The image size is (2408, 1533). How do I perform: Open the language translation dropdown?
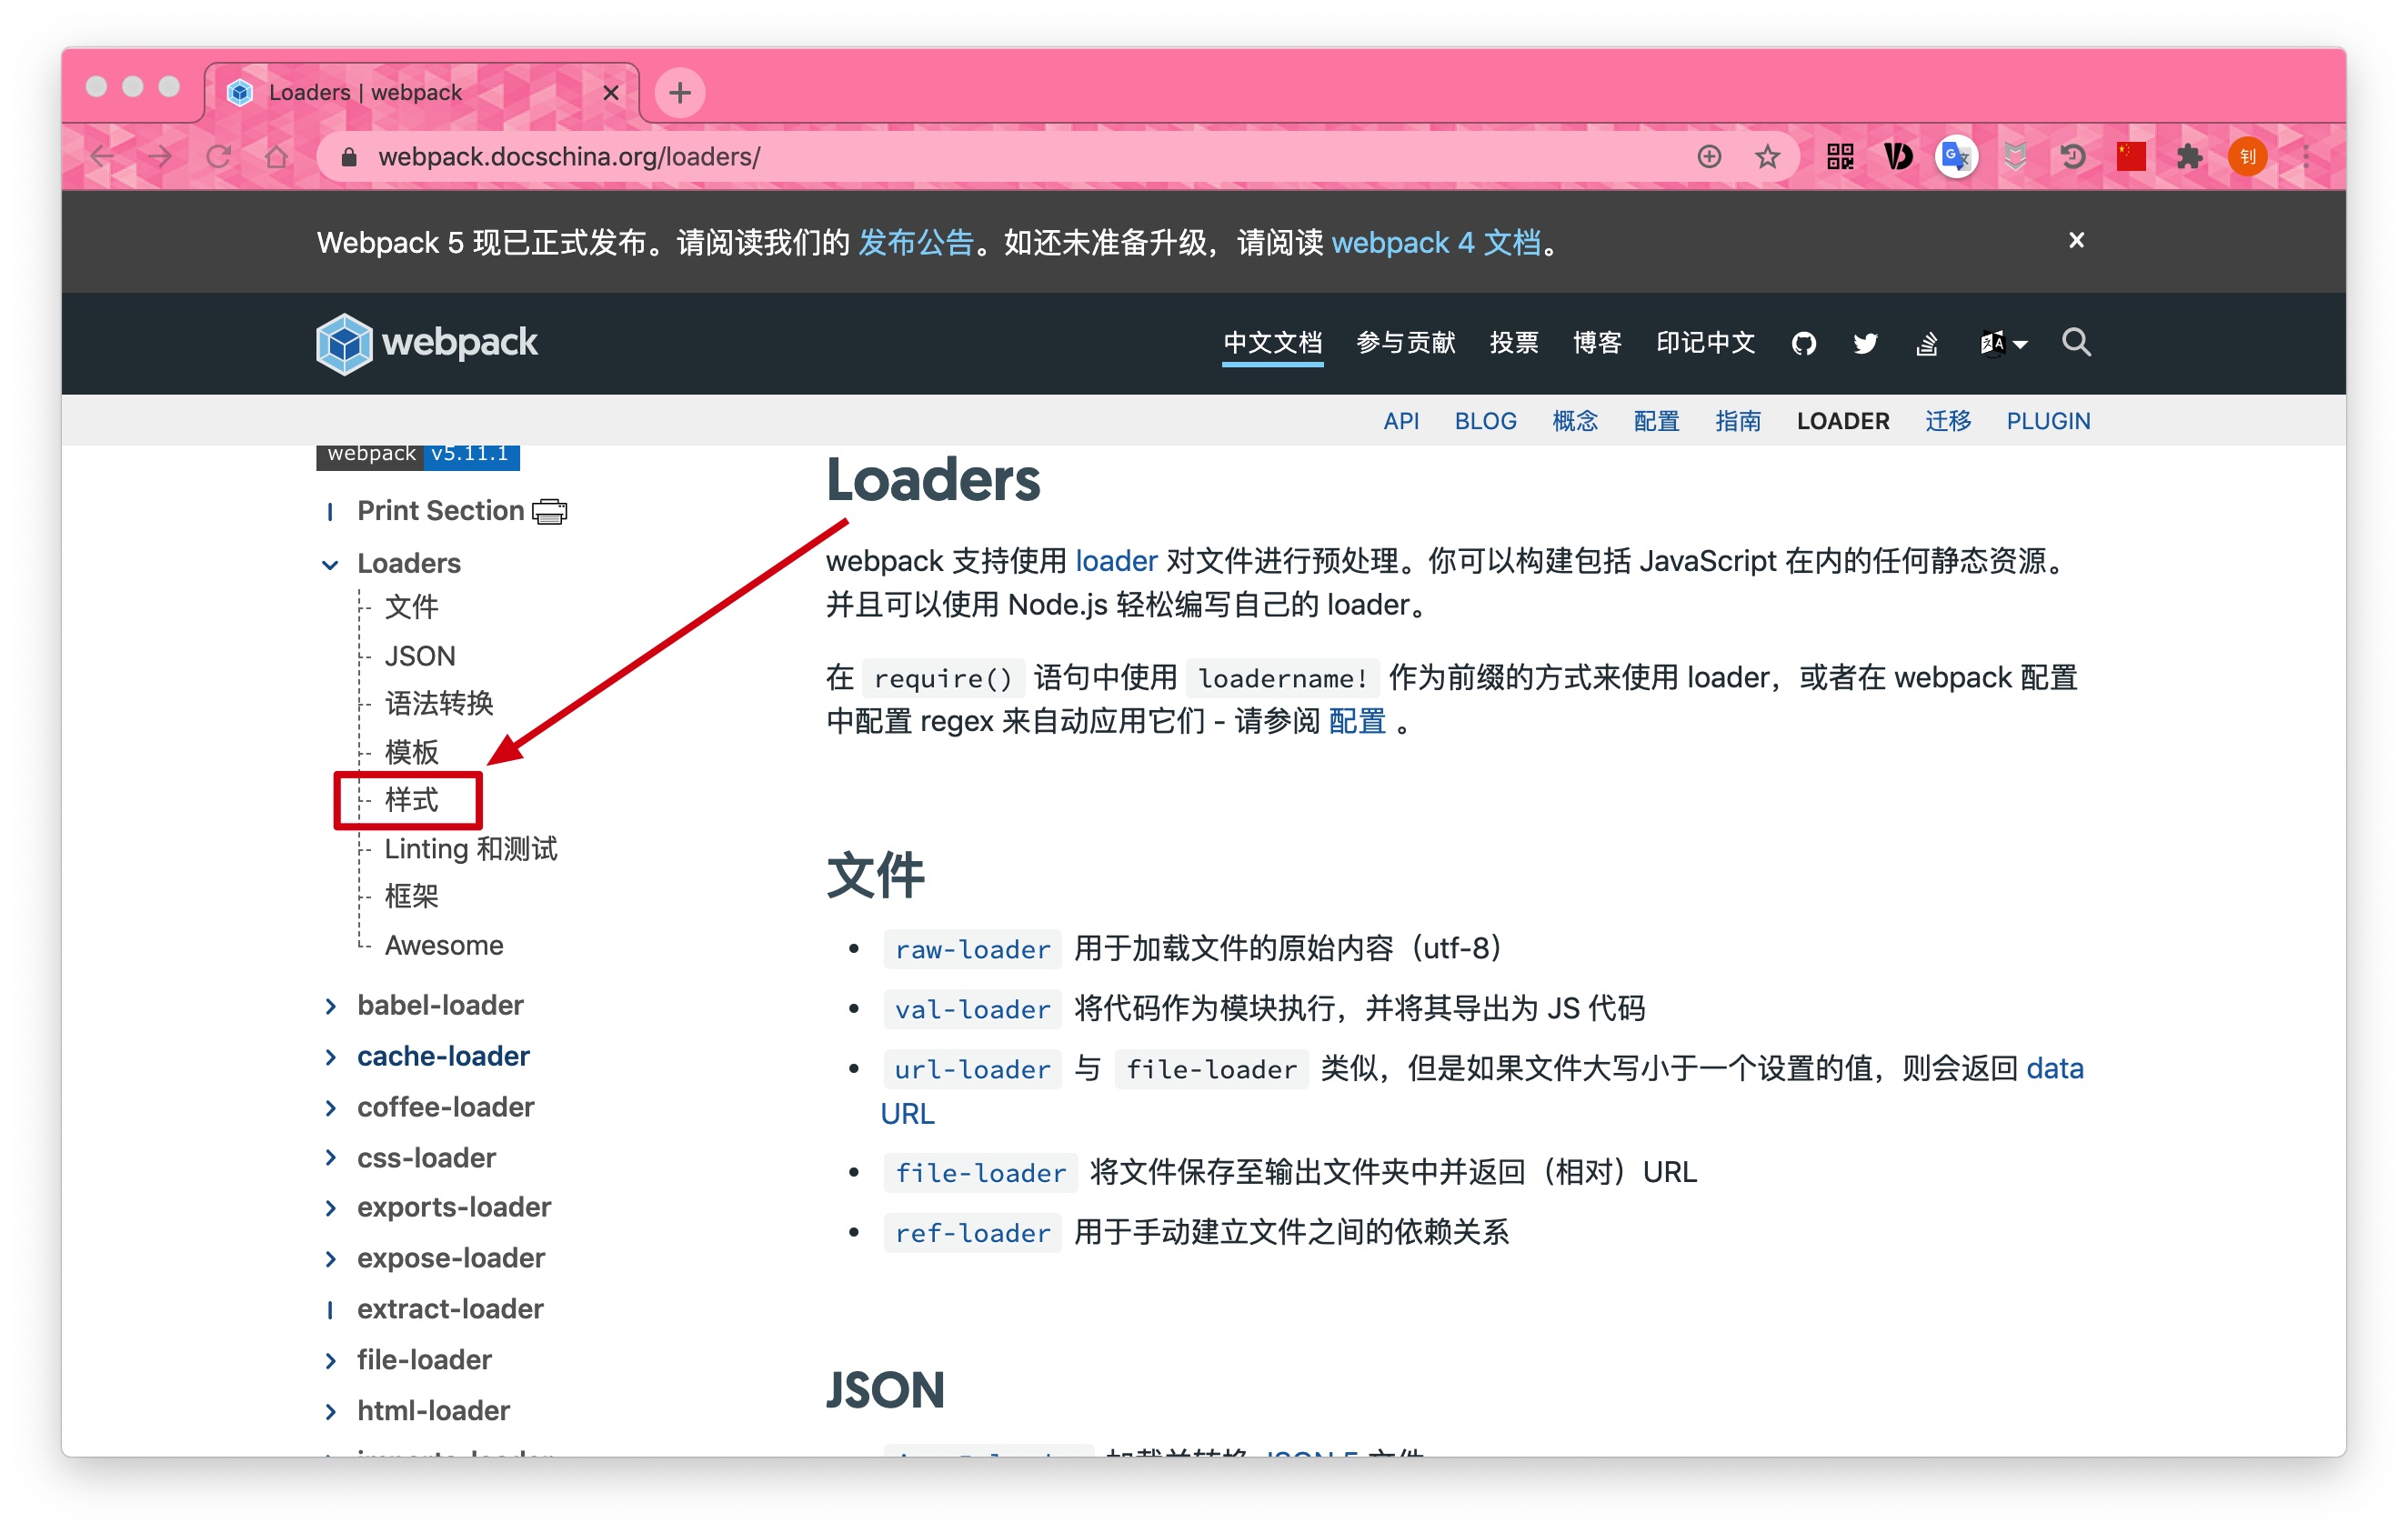click(2003, 343)
